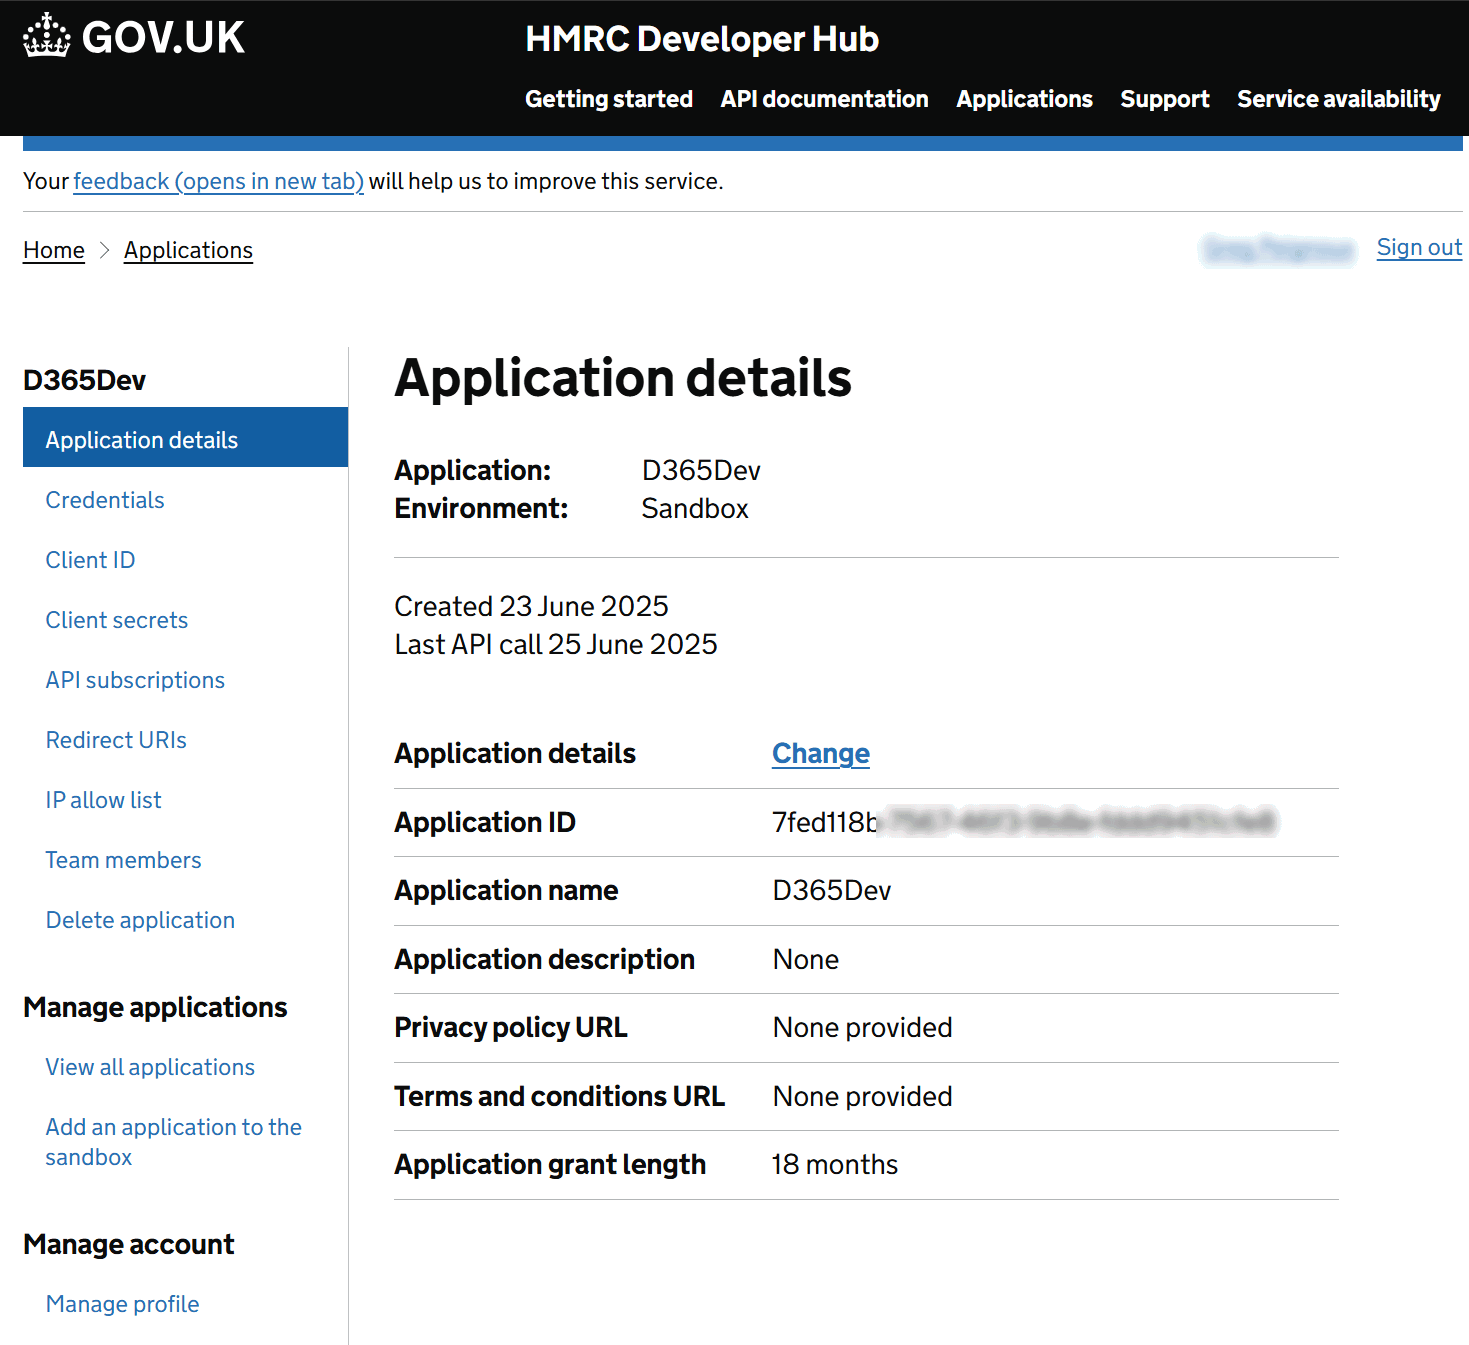The height and width of the screenshot is (1345, 1469).
Task: Go to API subscriptions
Action: point(135,680)
